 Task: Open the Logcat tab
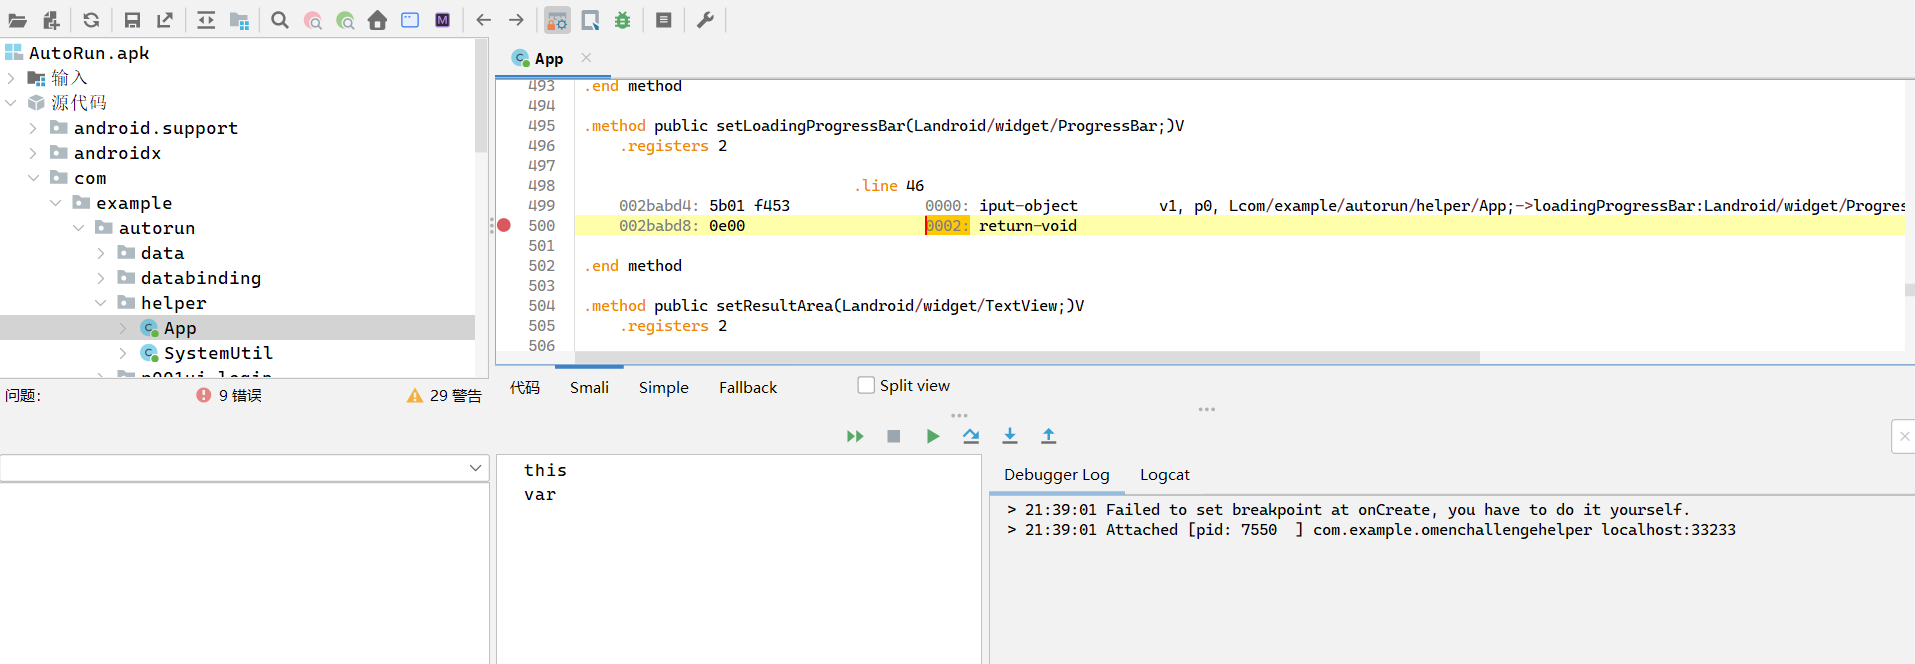[1165, 474]
